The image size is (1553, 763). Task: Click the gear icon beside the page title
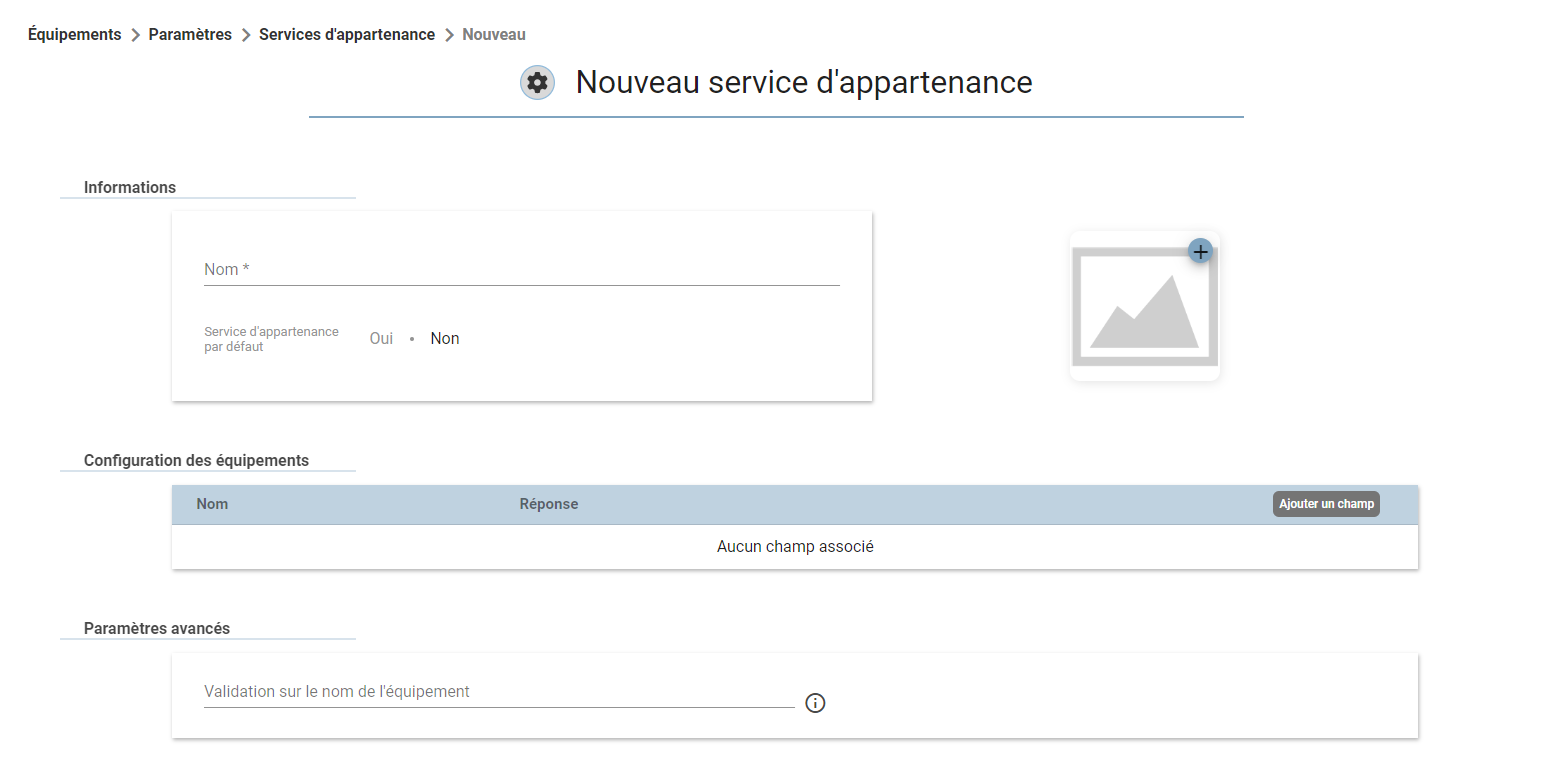[x=537, y=82]
